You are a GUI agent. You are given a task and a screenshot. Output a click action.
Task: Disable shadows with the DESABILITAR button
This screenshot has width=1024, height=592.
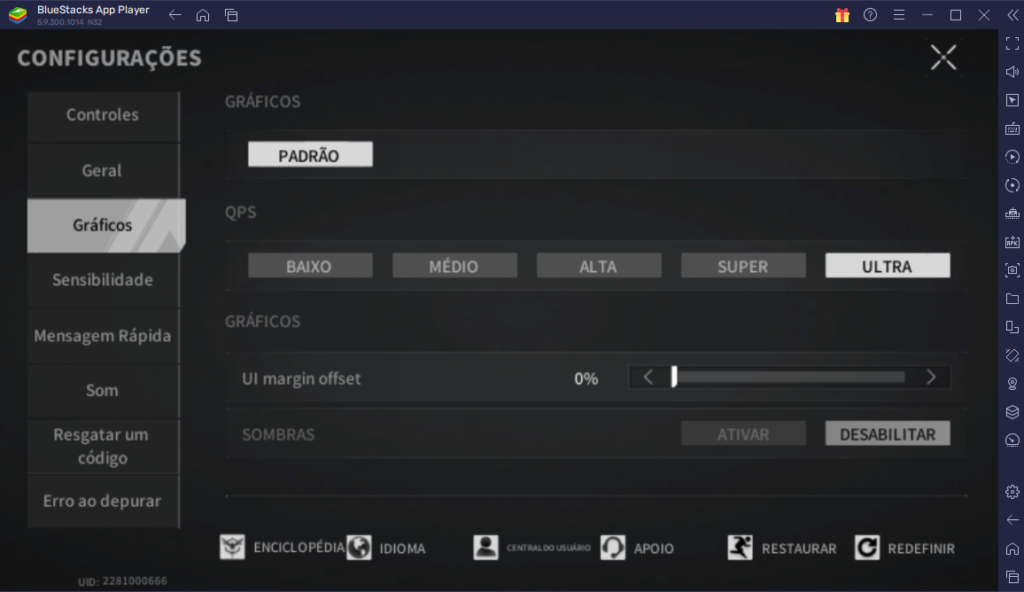pyautogui.click(x=886, y=433)
